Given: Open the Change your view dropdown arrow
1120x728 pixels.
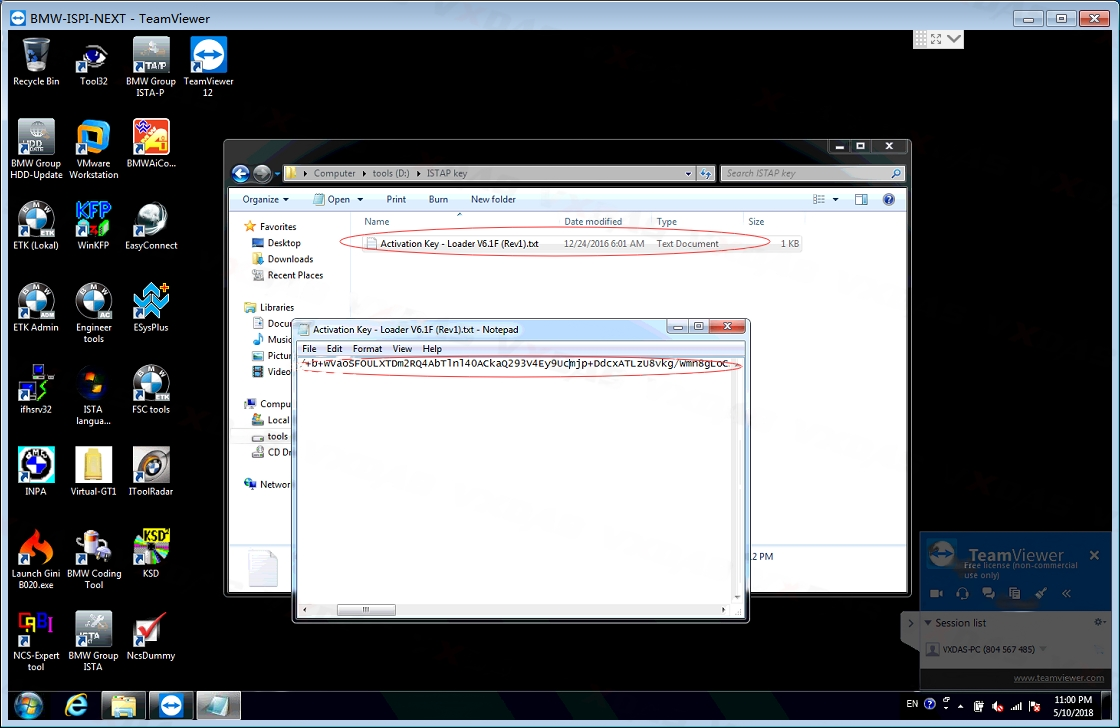Looking at the screenshot, I should coord(836,199).
